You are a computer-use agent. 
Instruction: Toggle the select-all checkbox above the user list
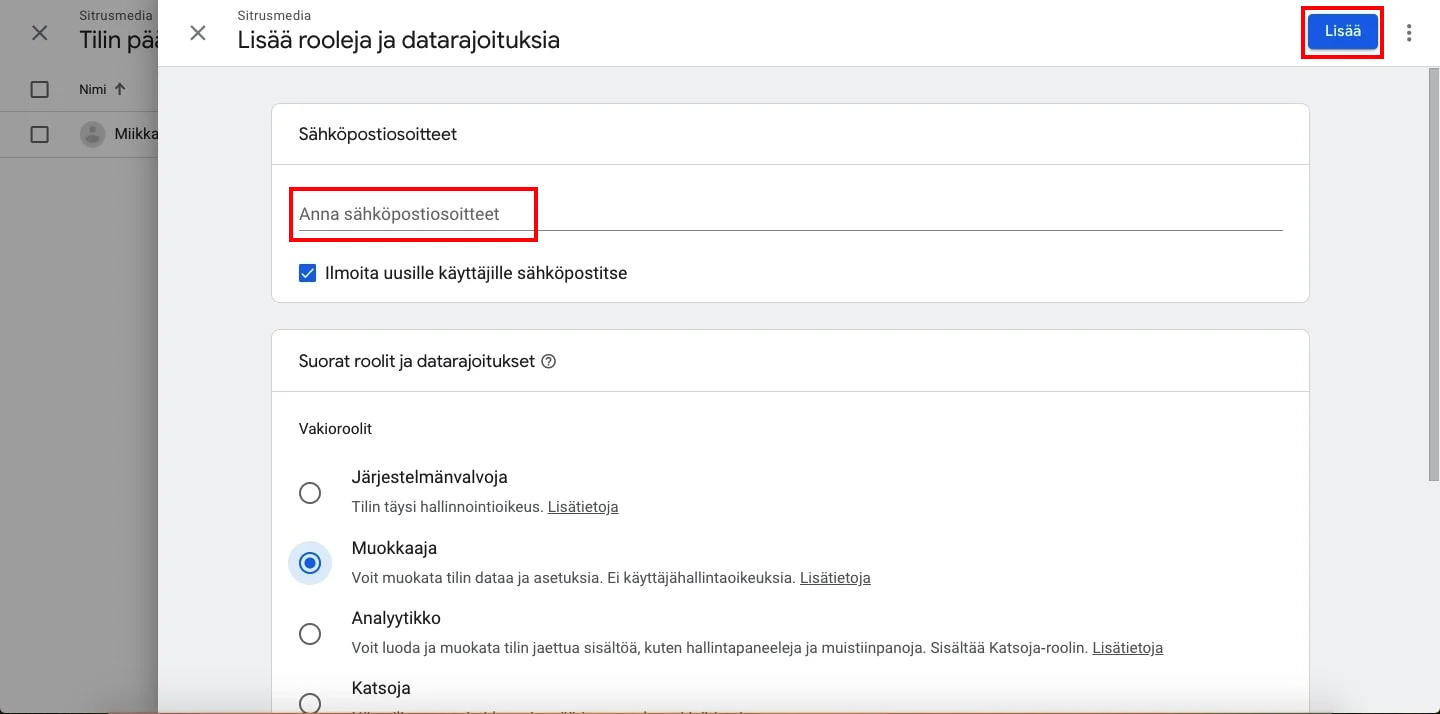pos(40,89)
